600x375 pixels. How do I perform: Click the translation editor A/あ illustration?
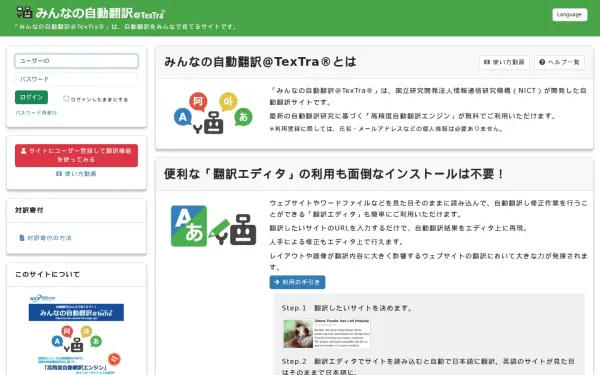coord(213,226)
